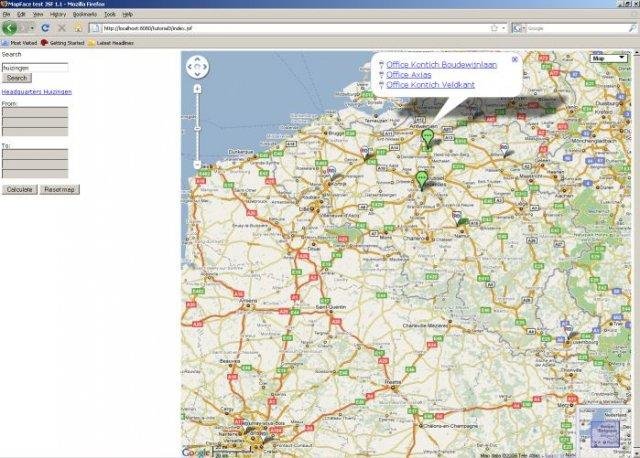Pan the map right with arrow control
The height and width of the screenshot is (458, 640).
click(x=205, y=67)
